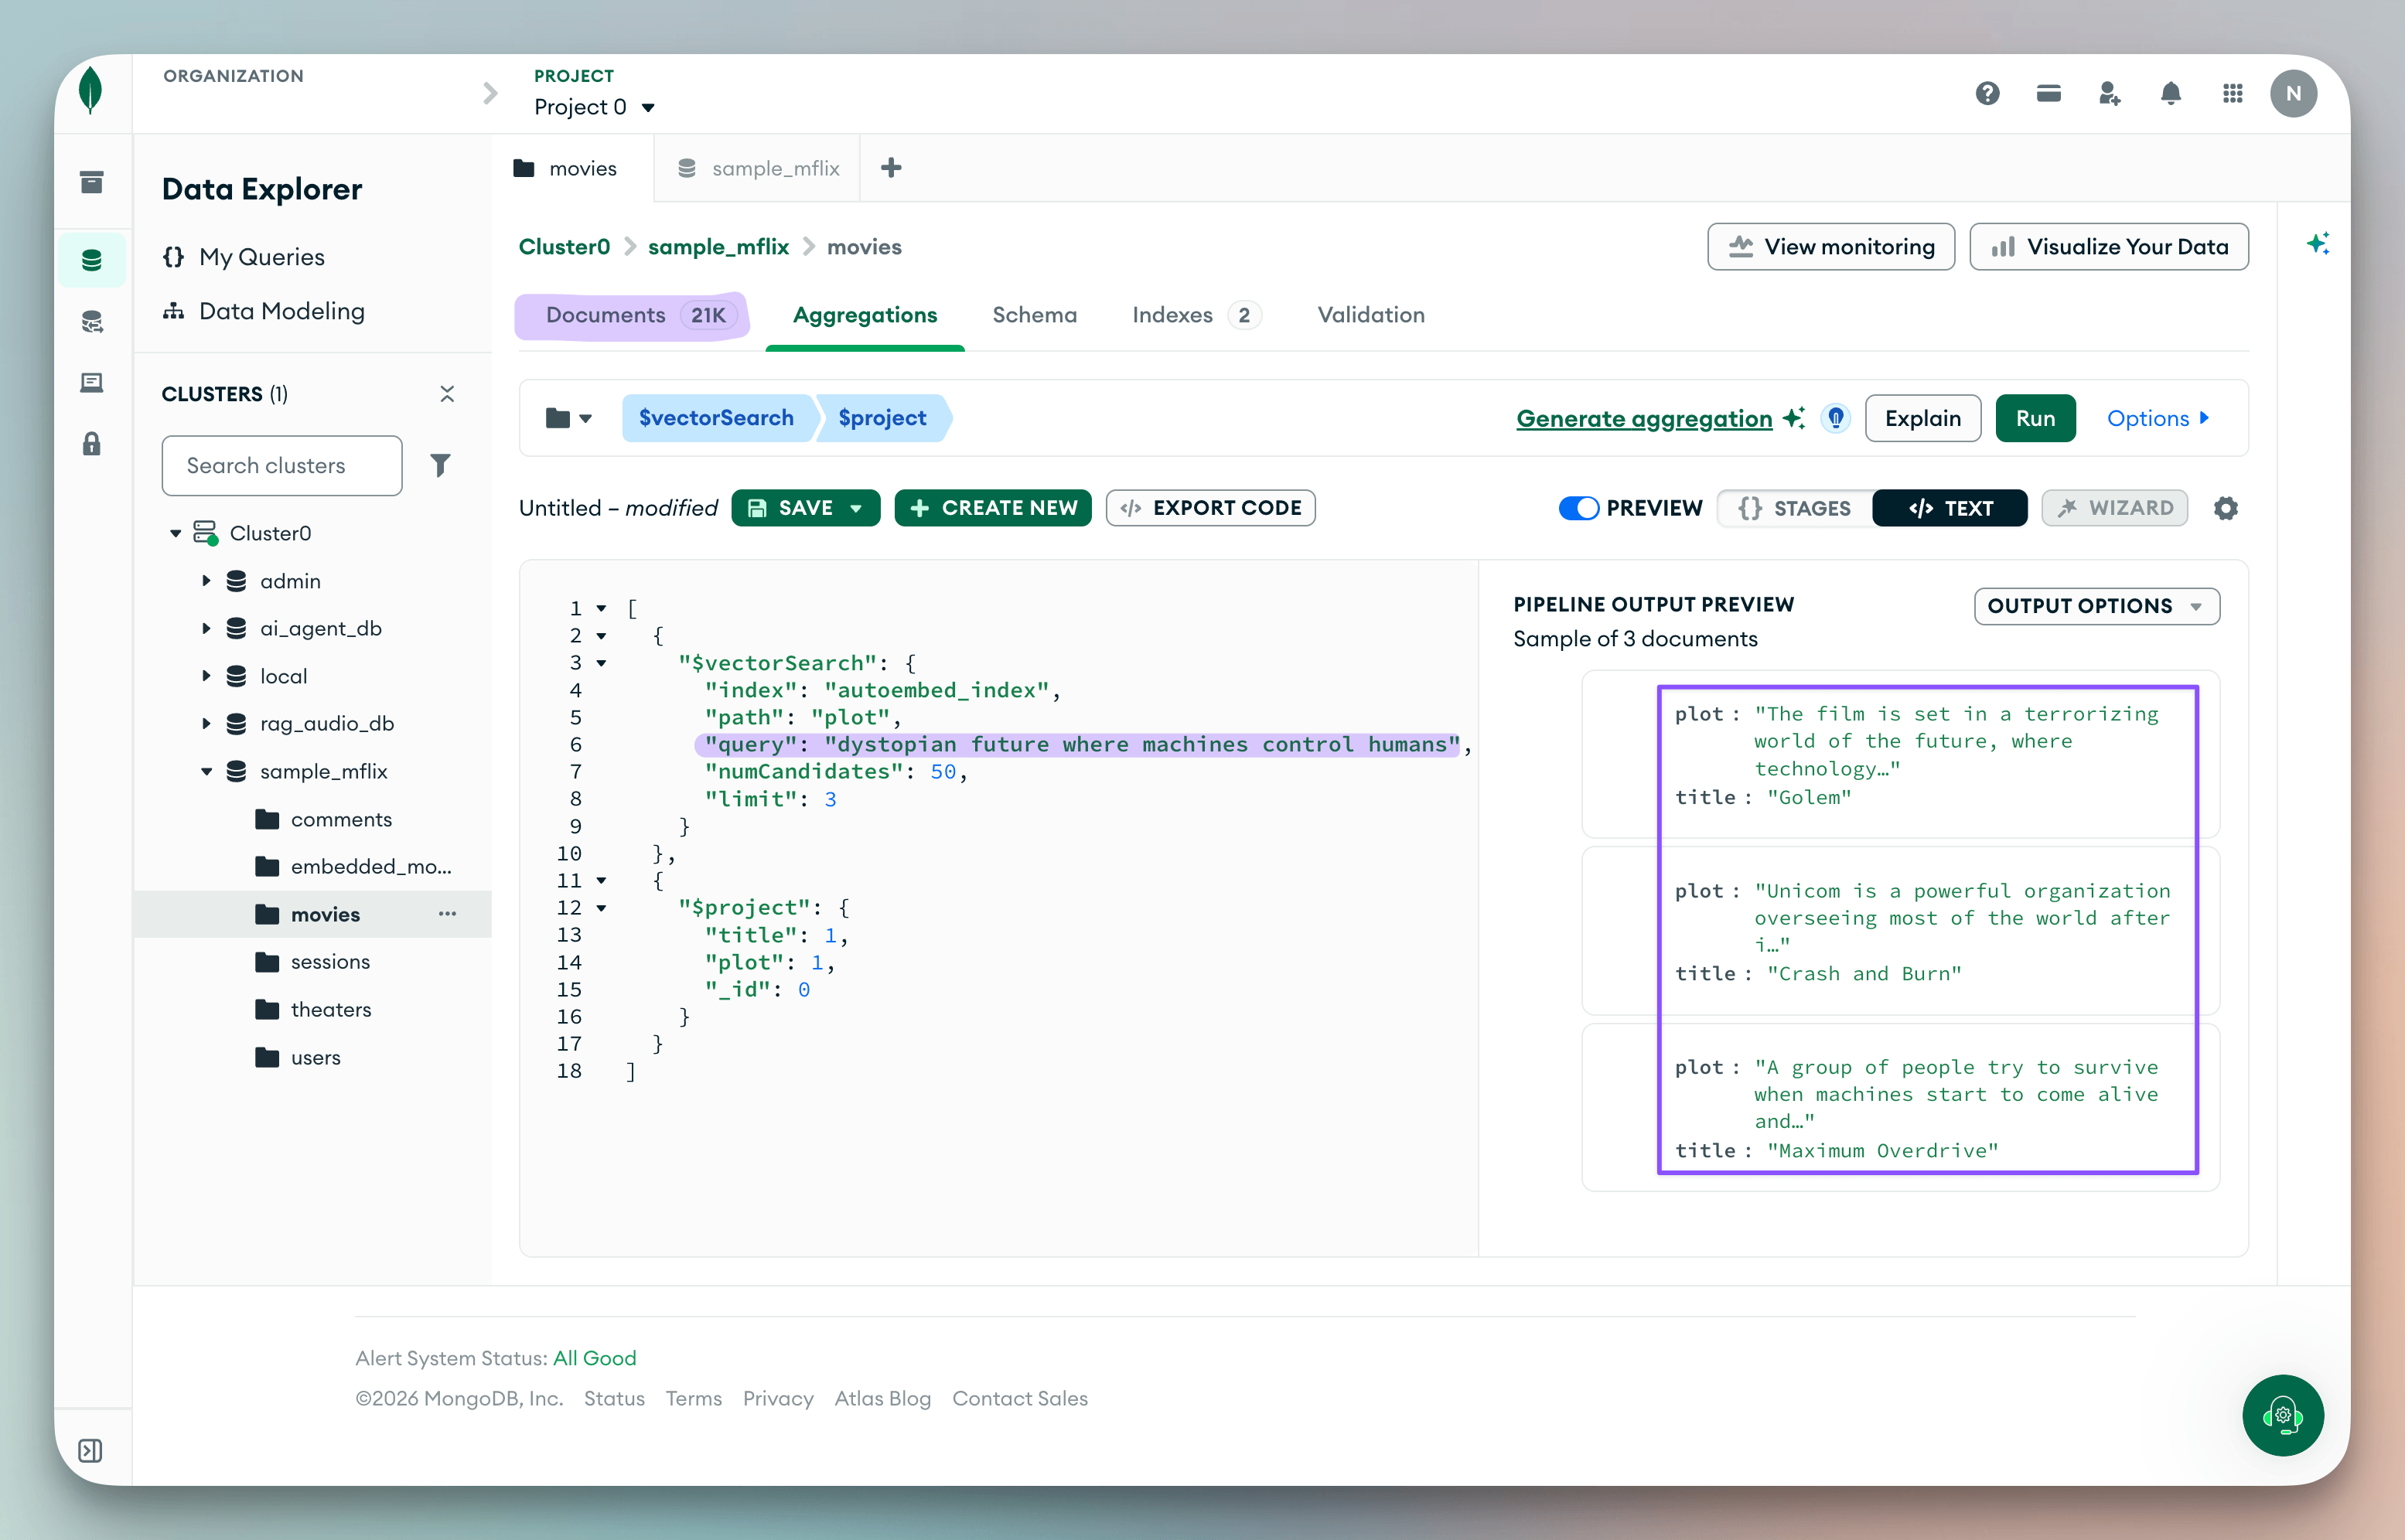This screenshot has width=2405, height=1540.
Task: Expand the admin database
Action: coord(206,581)
